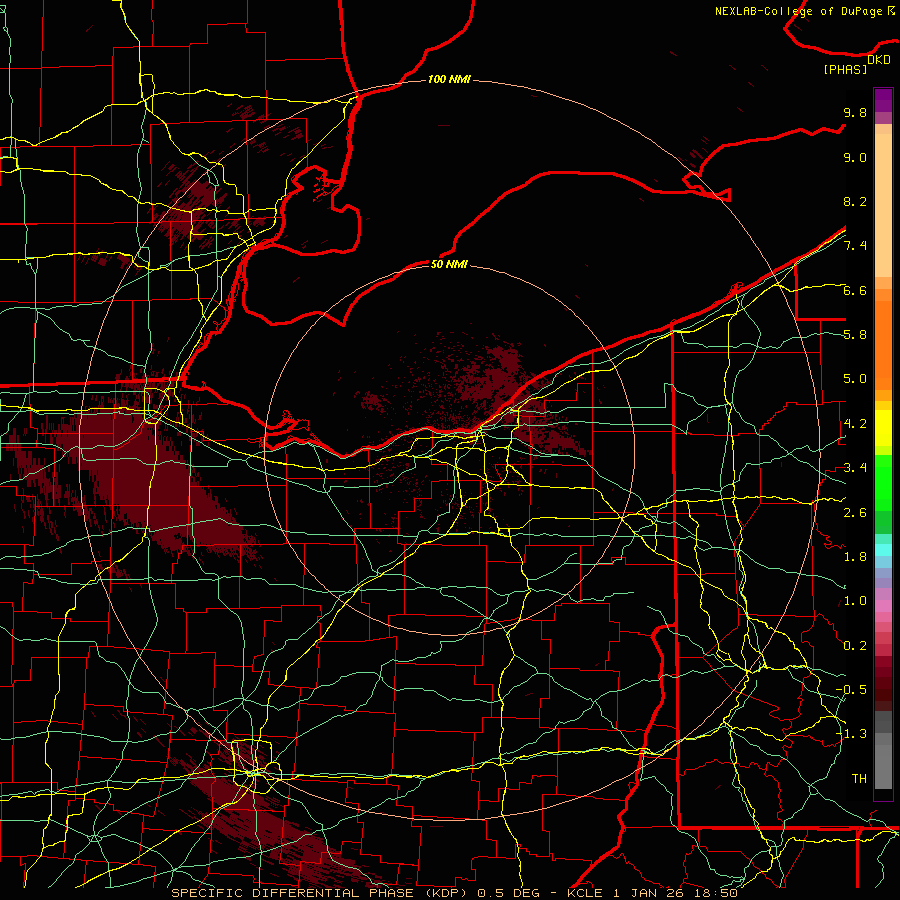Click the 1.8 scale value
900x900 pixels.
point(855,557)
